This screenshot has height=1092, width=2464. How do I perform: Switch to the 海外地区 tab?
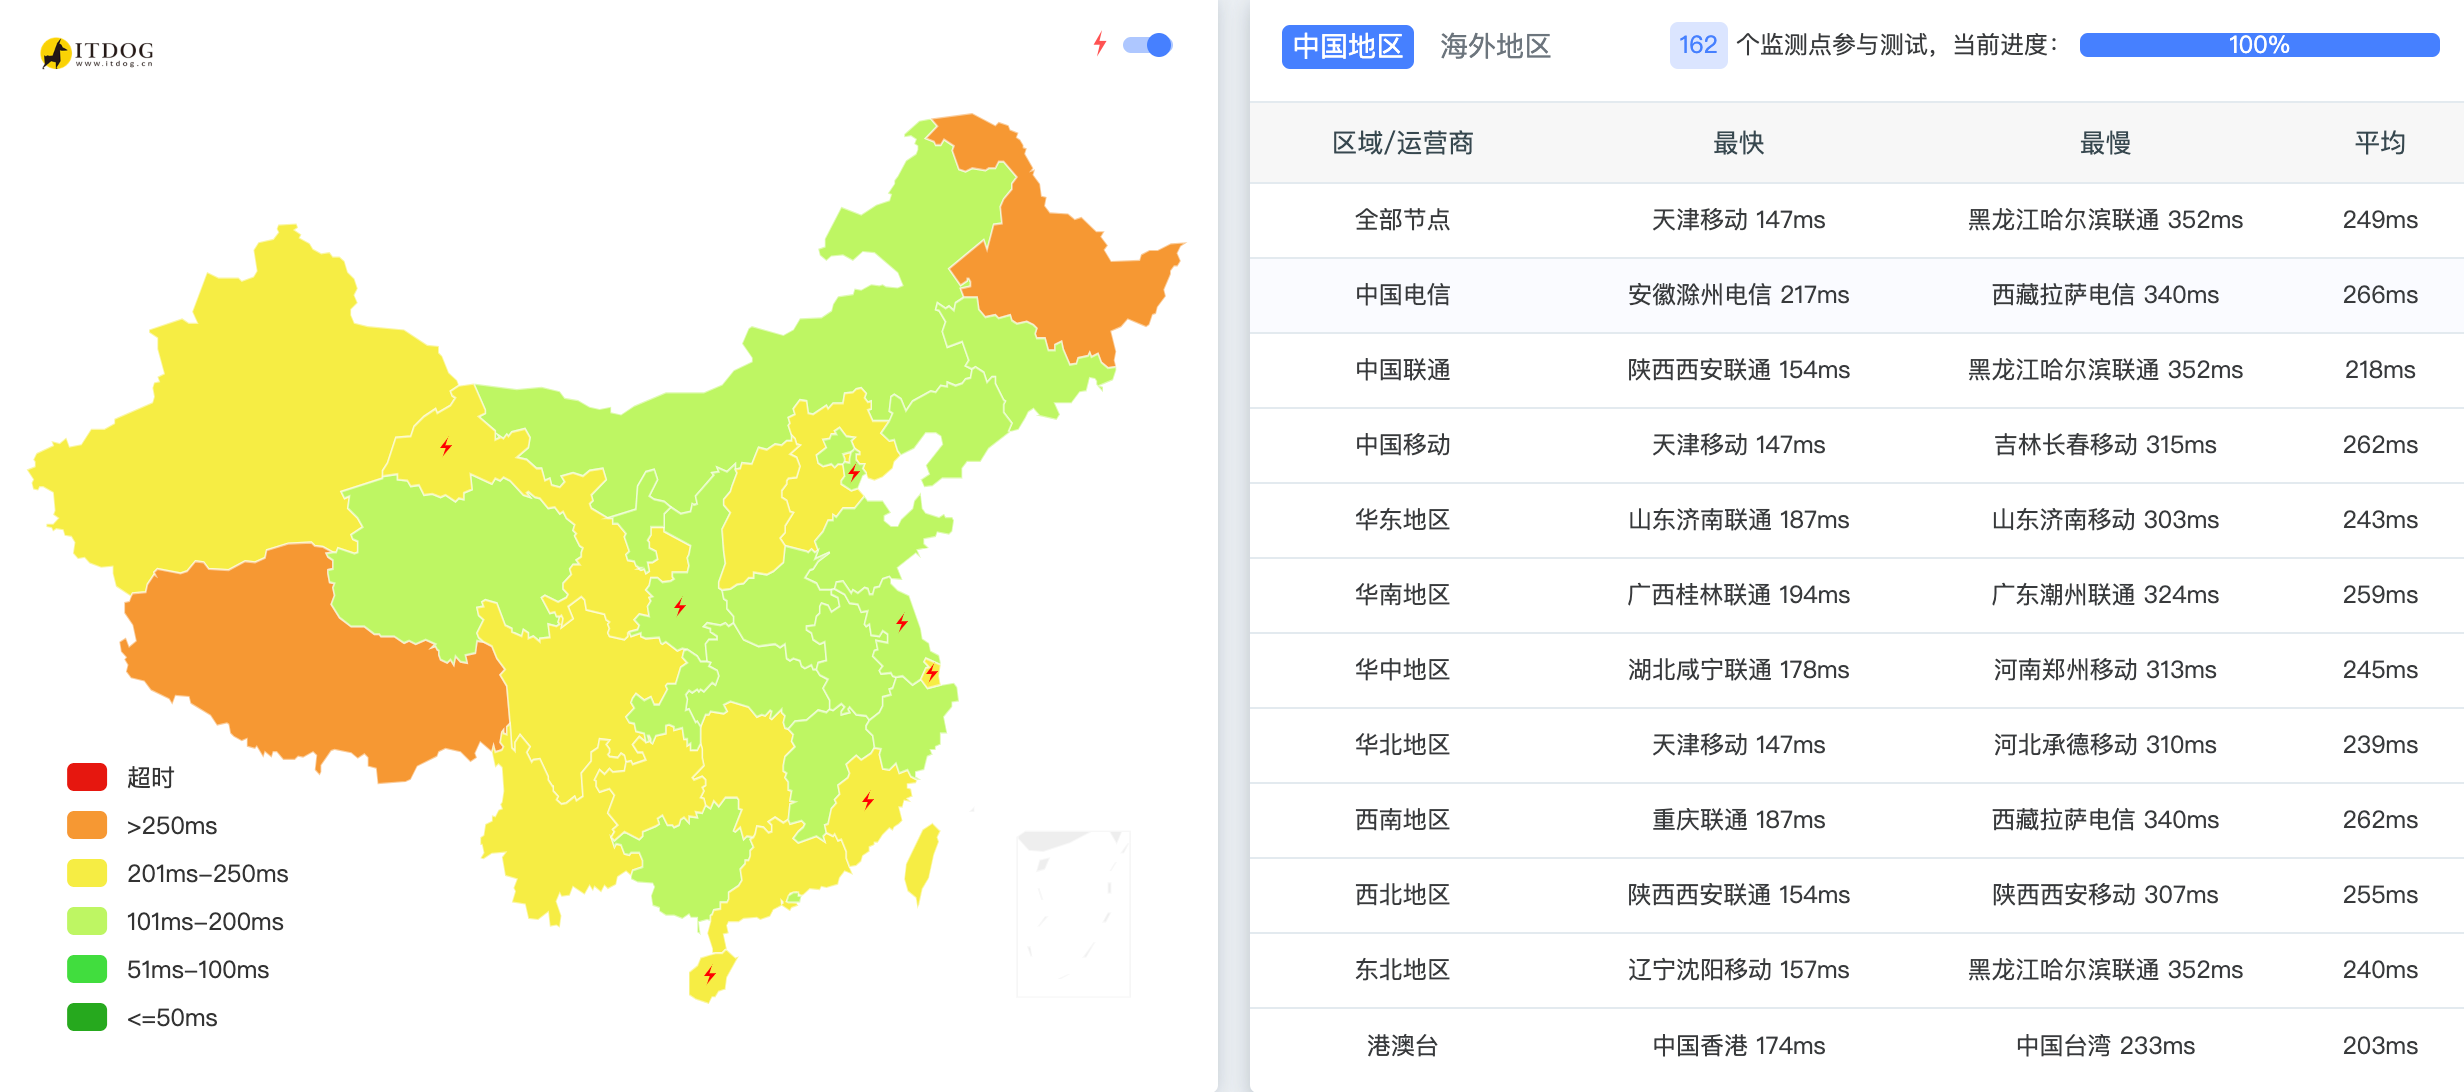pos(1495,46)
